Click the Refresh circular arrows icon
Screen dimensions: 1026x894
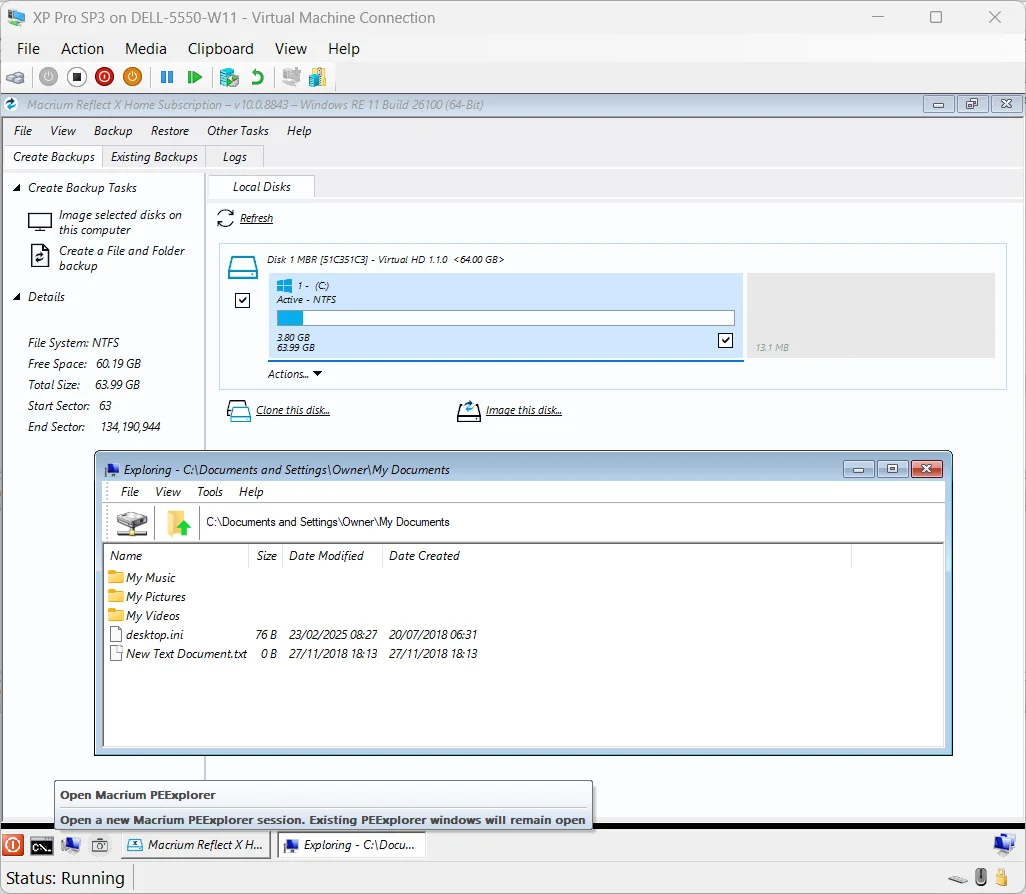tap(225, 218)
